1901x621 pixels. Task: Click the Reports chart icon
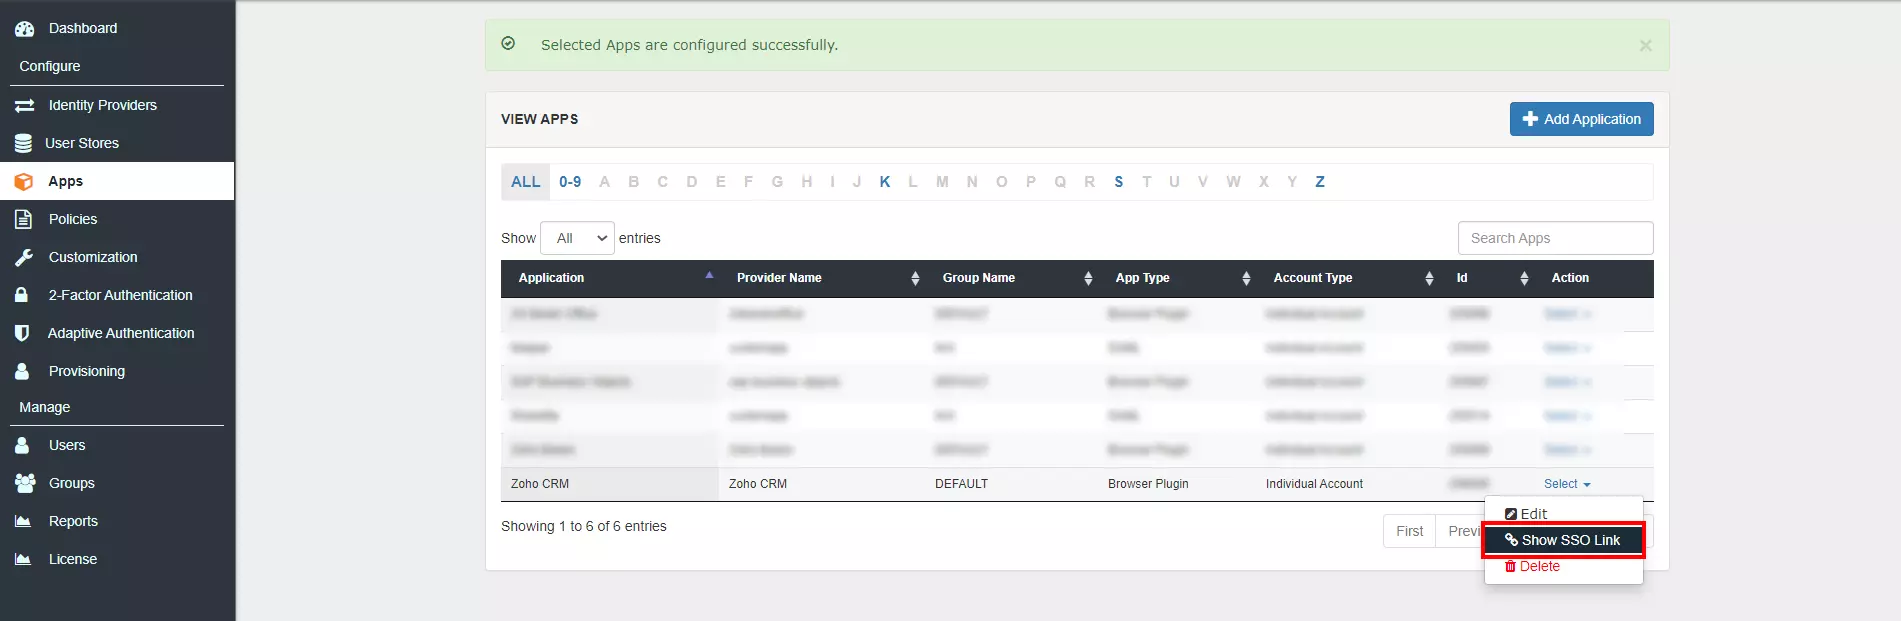pos(23,521)
